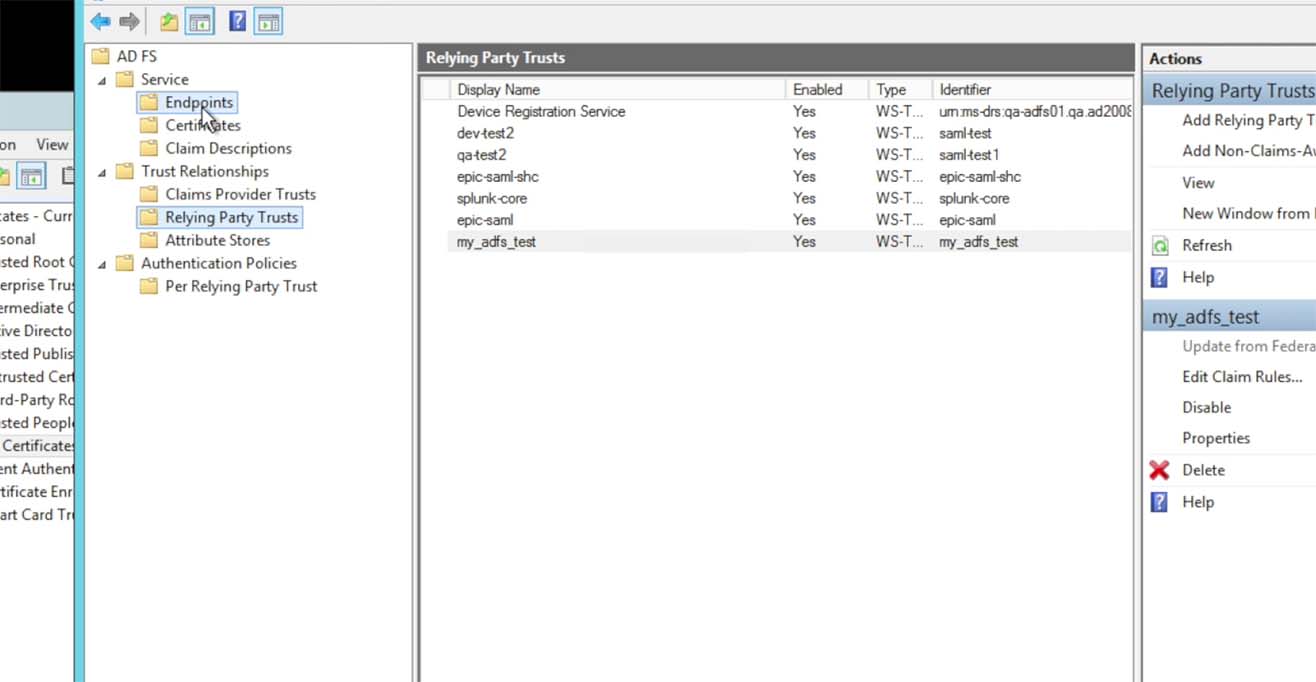
Task: Open the Claims Provider Trusts folder
Action: [240, 194]
